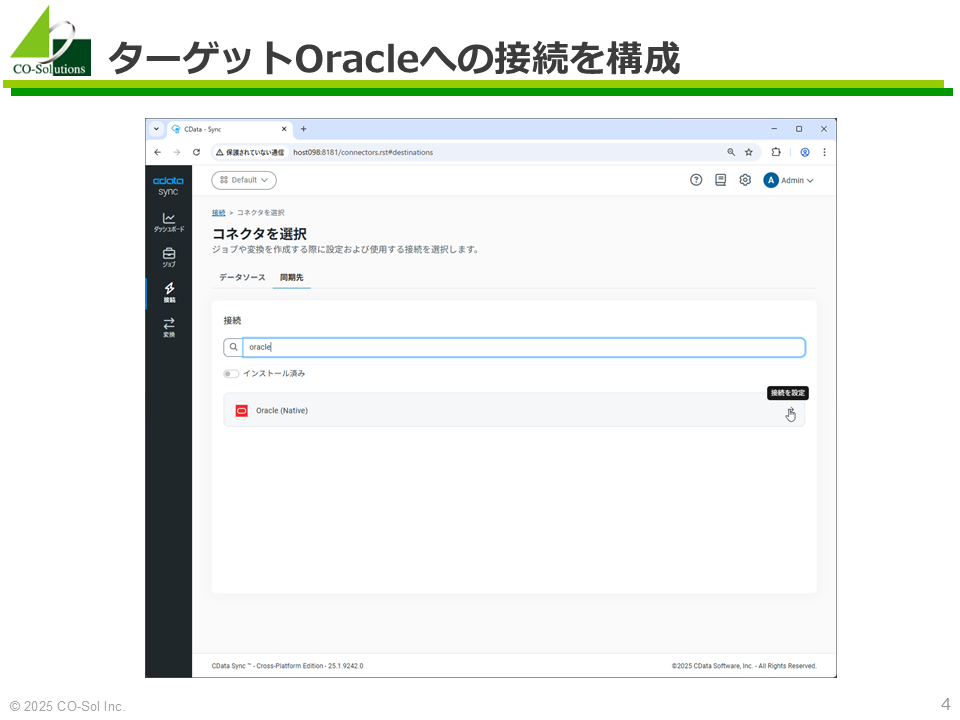960x720 pixels.
Task: Go to the 接続 section in sidebar
Action: pos(169,292)
